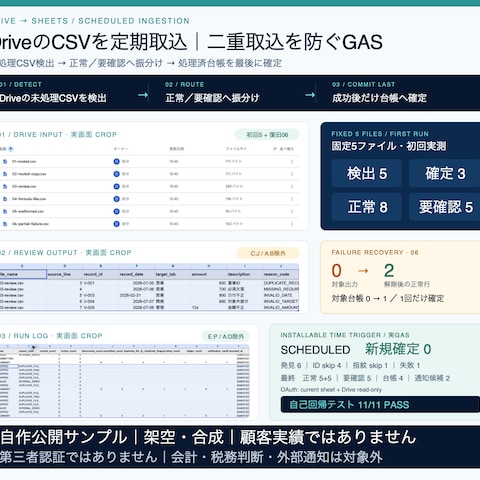
Task: Click the CJ / A:B除外 badge
Action: point(268,253)
